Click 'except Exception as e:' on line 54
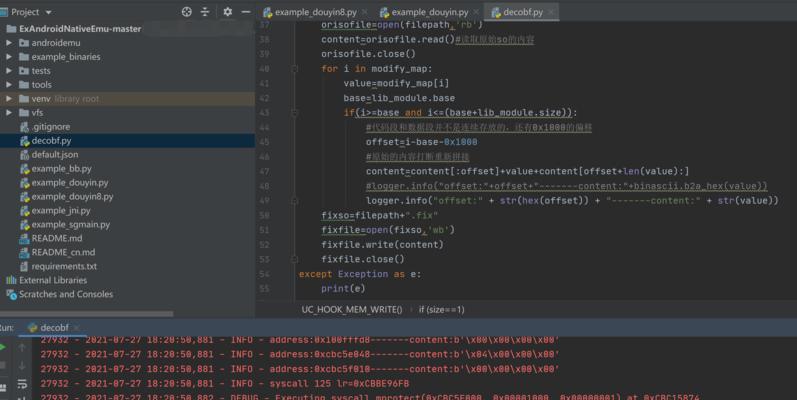797x400 pixels. point(360,274)
